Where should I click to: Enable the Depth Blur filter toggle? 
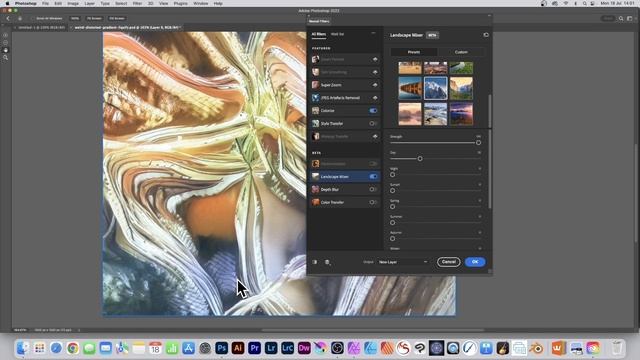tap(373, 189)
